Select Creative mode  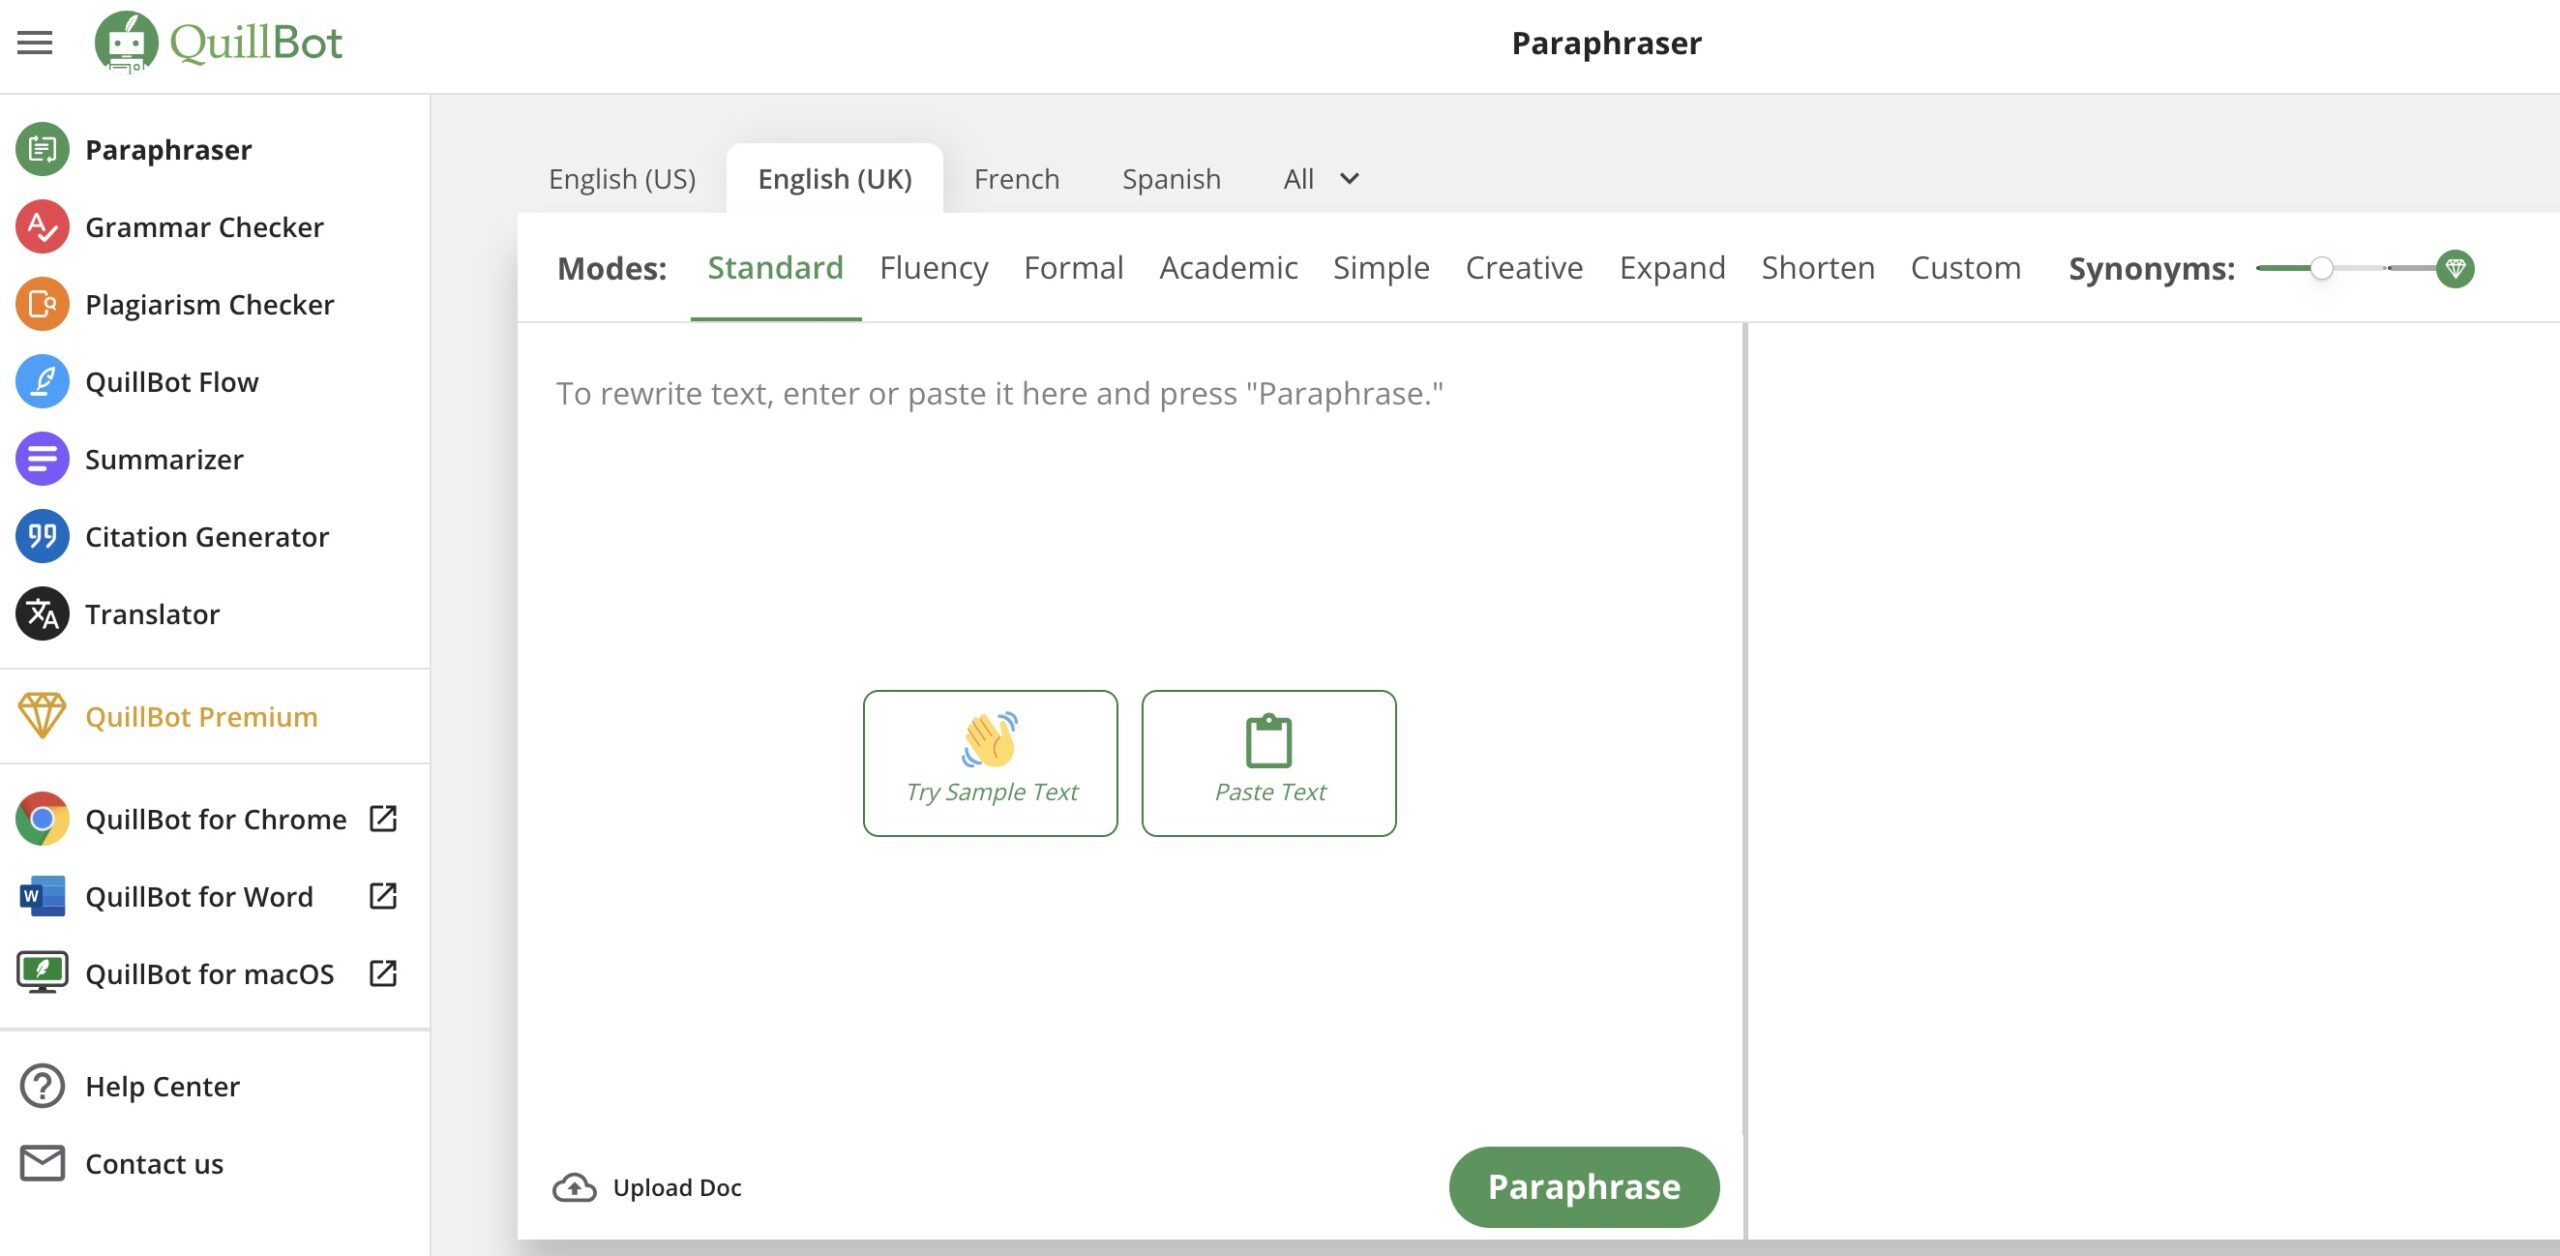pyautogui.click(x=1524, y=268)
